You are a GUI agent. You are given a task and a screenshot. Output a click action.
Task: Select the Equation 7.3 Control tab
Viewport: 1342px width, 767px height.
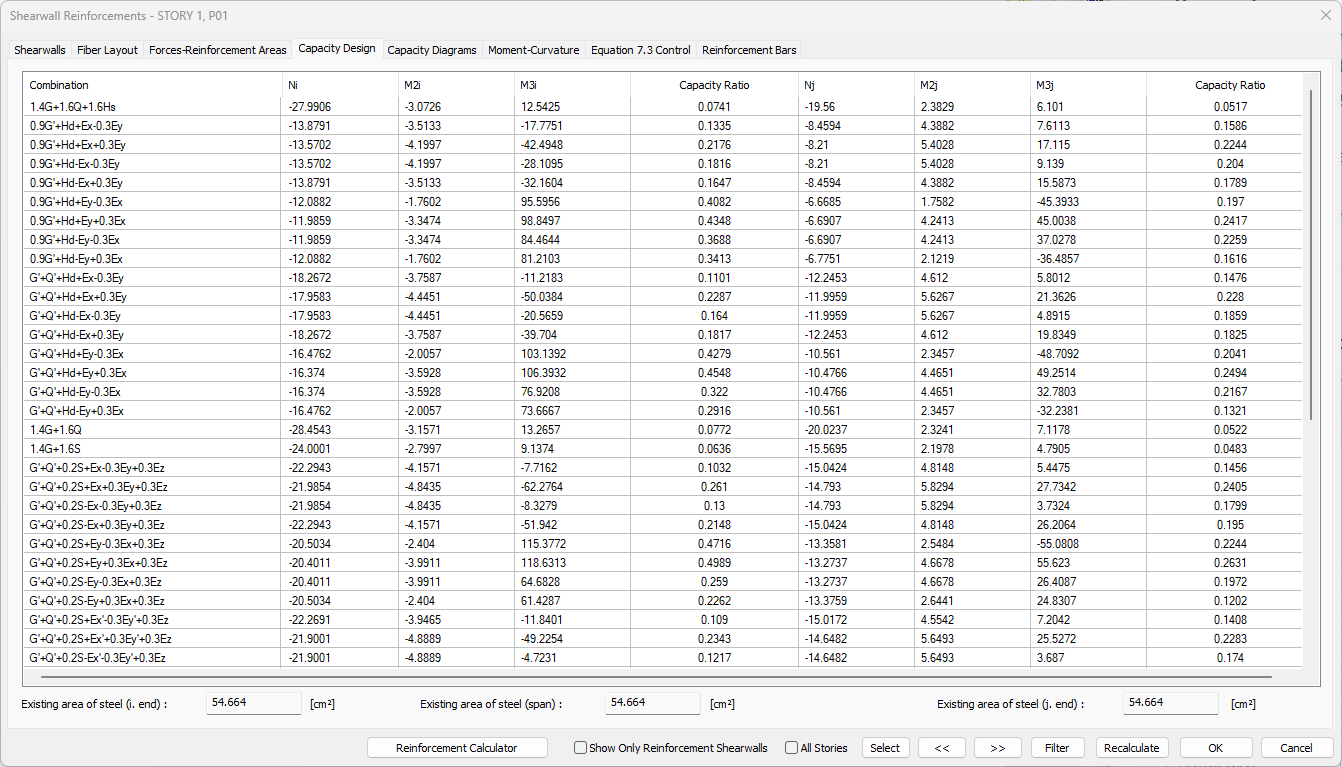pyautogui.click(x=640, y=50)
